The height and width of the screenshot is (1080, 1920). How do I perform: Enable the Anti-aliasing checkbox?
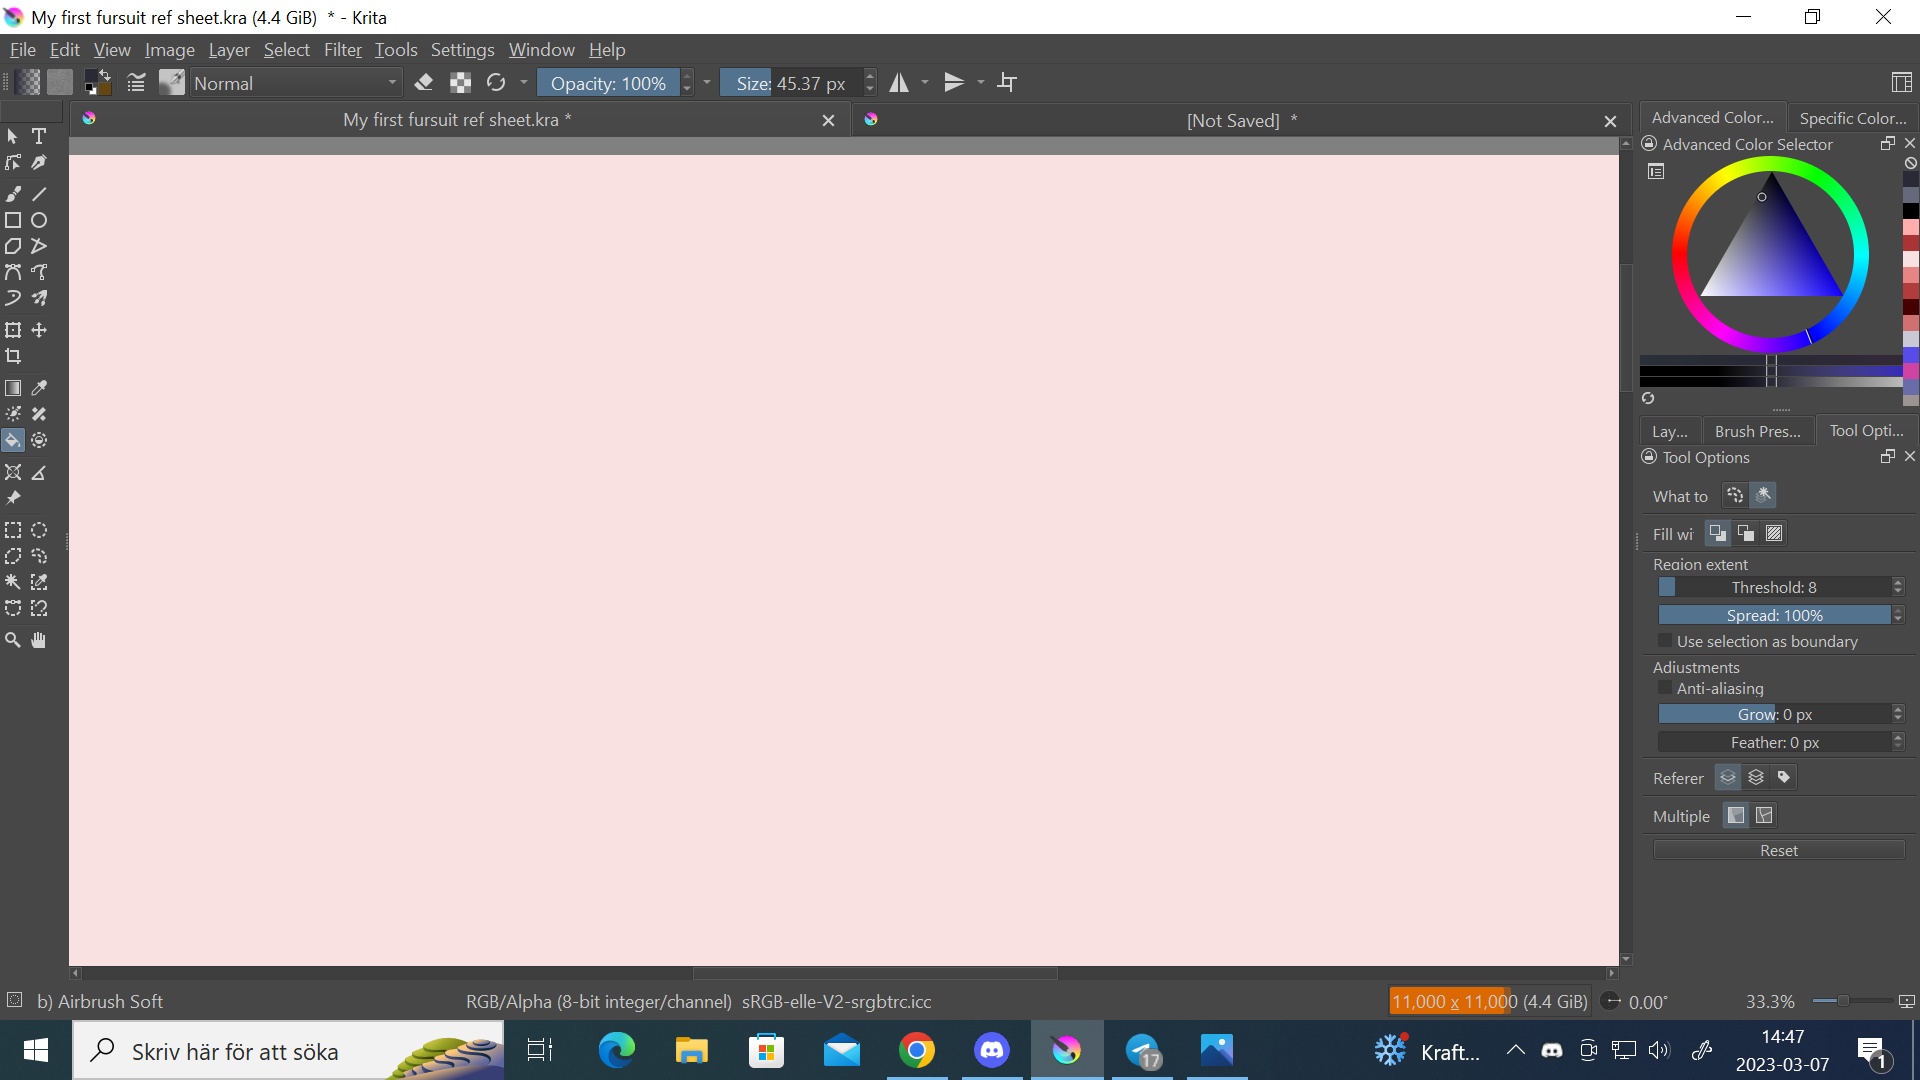[1665, 688]
